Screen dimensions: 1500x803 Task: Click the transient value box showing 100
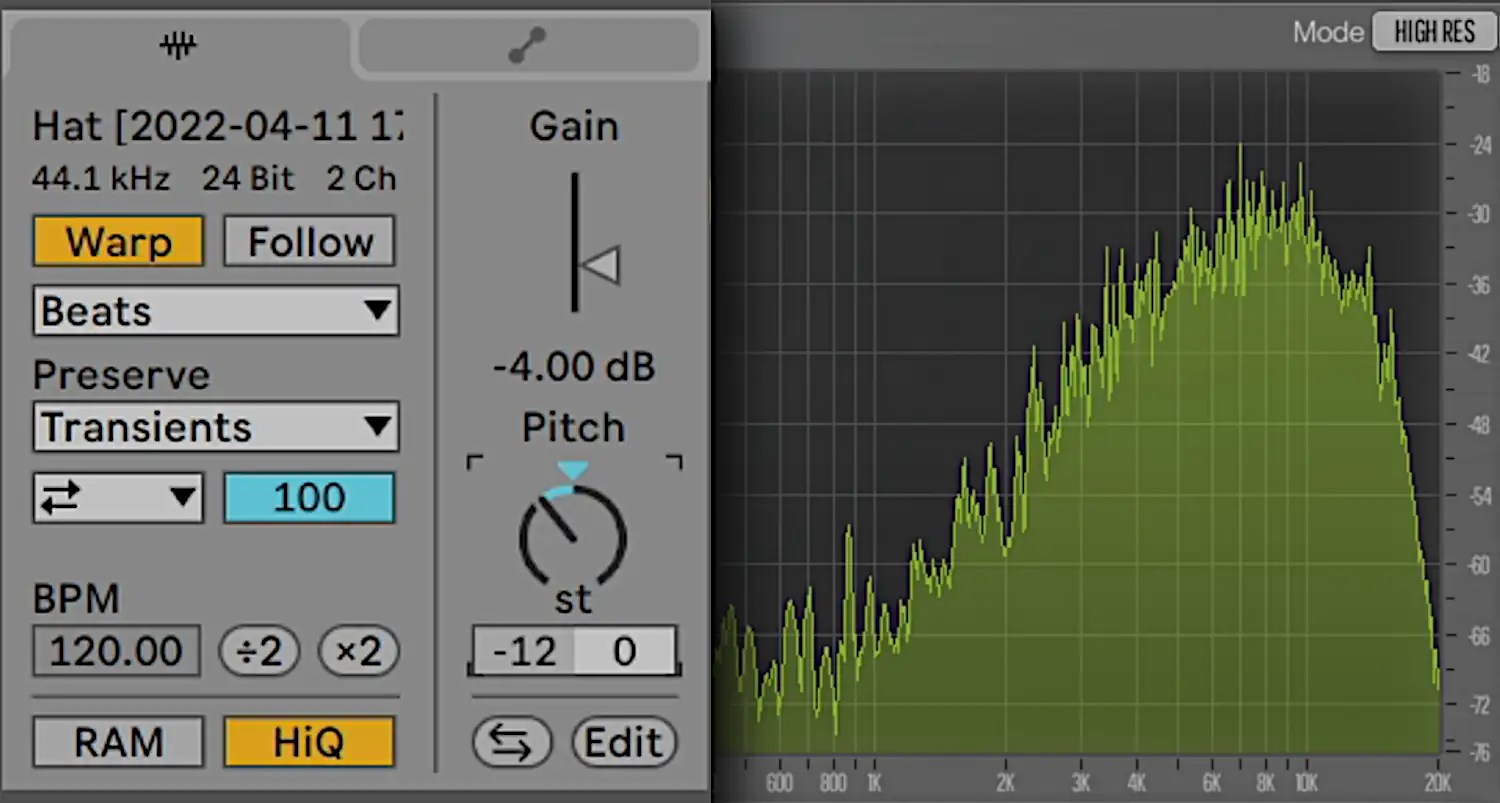coord(309,497)
